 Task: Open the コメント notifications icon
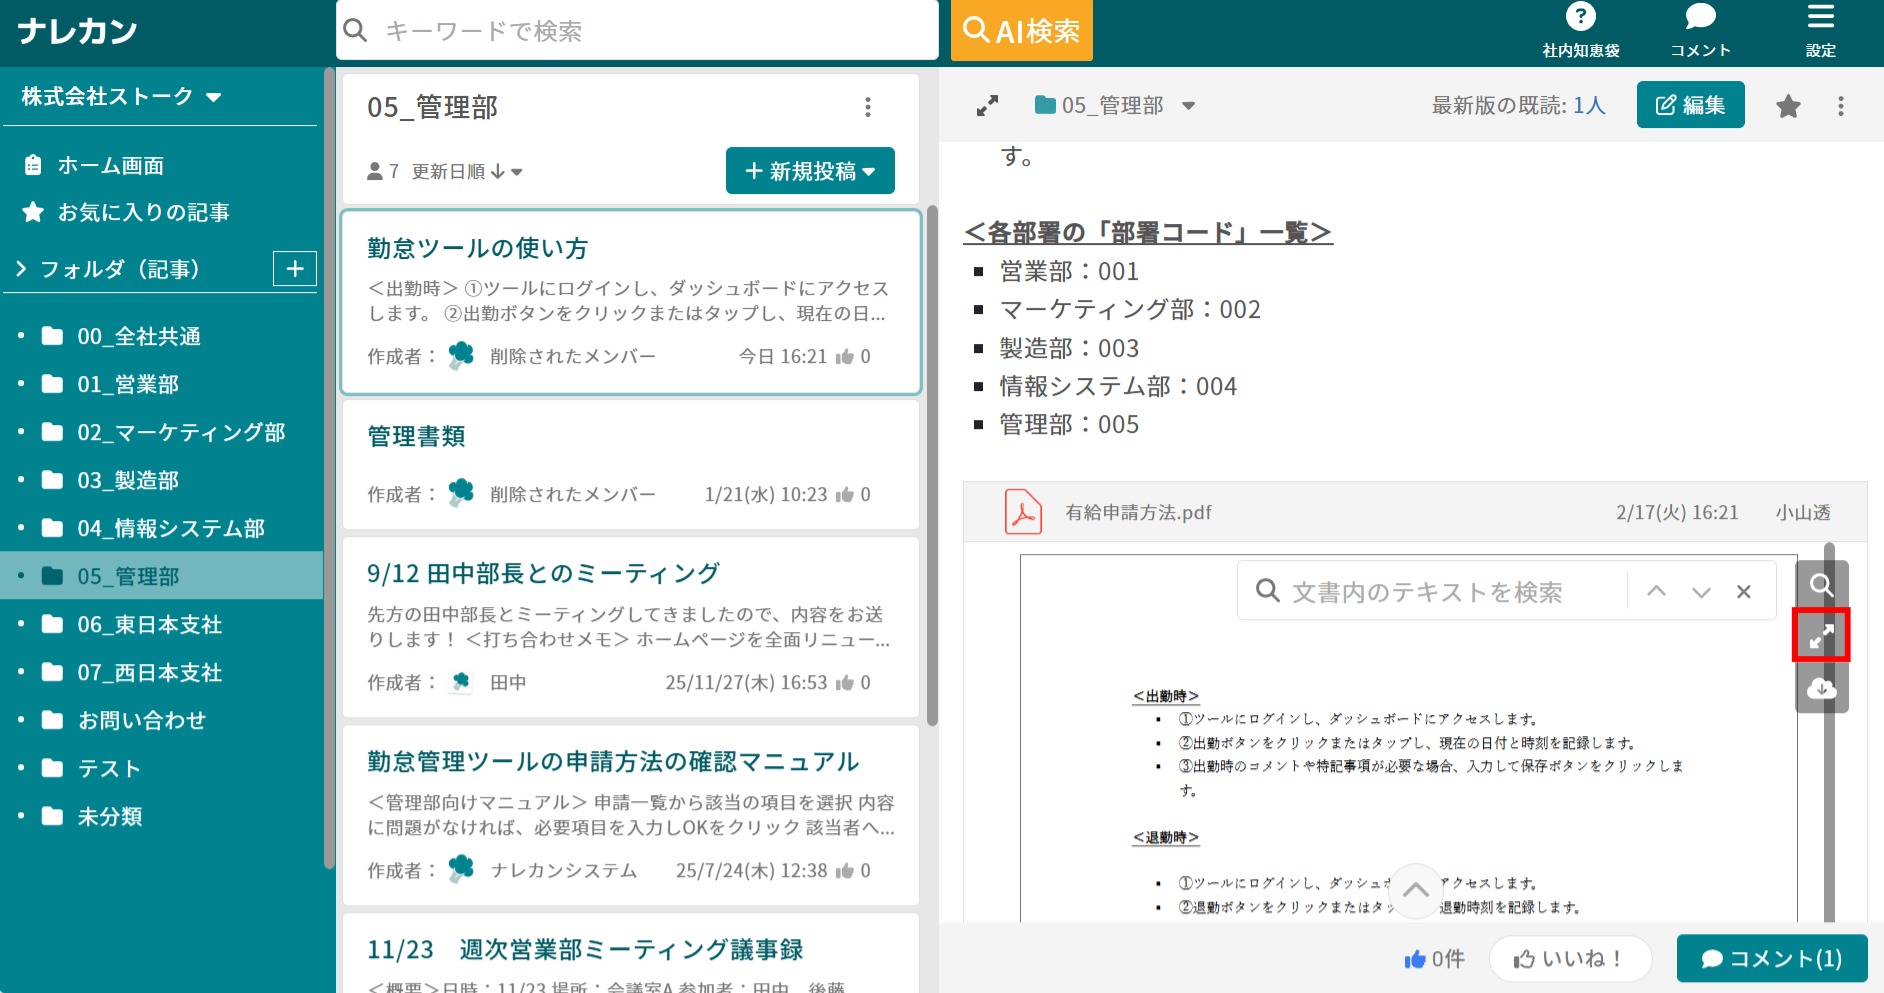(x=1700, y=16)
